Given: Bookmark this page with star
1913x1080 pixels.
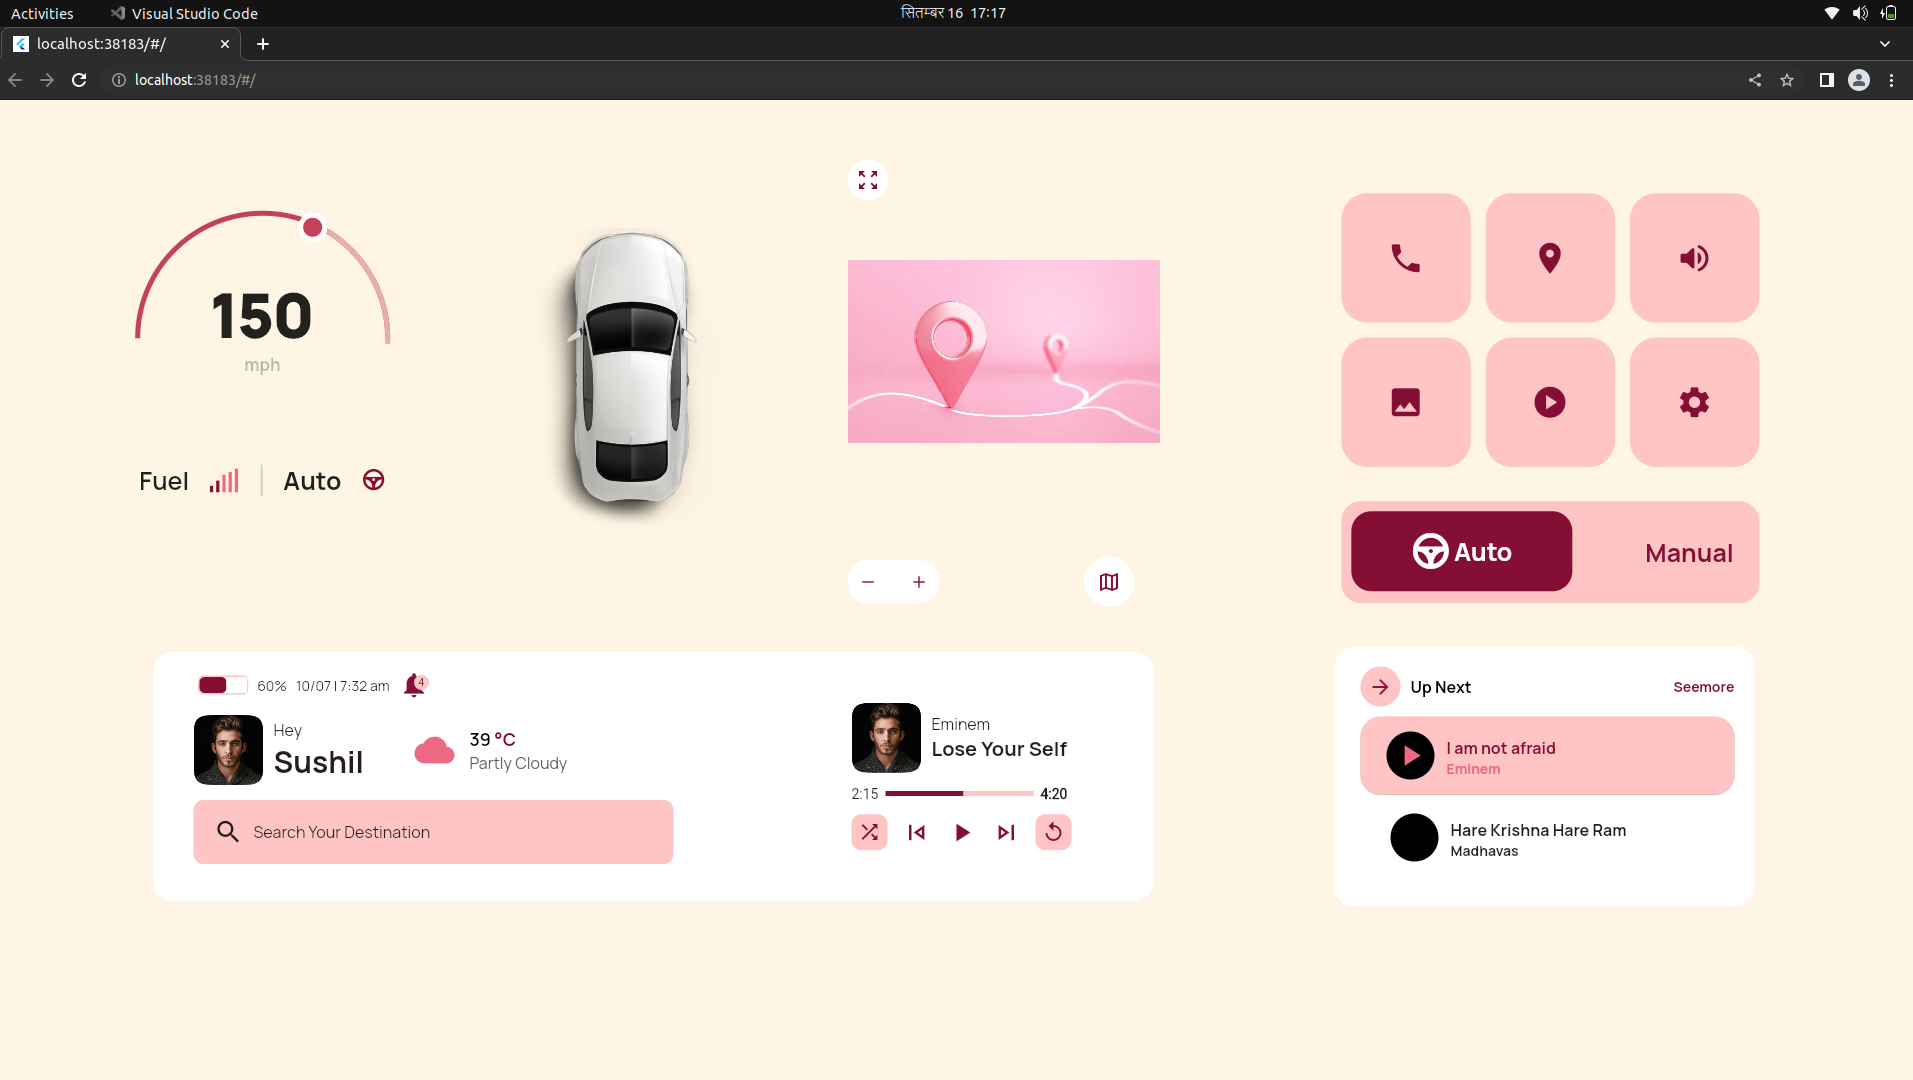Looking at the screenshot, I should tap(1787, 80).
